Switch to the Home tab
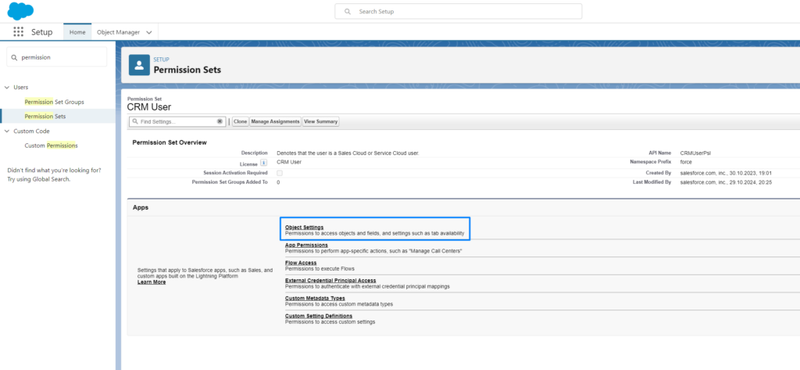Screen dimensions: 800x370 pyautogui.click(x=78, y=32)
